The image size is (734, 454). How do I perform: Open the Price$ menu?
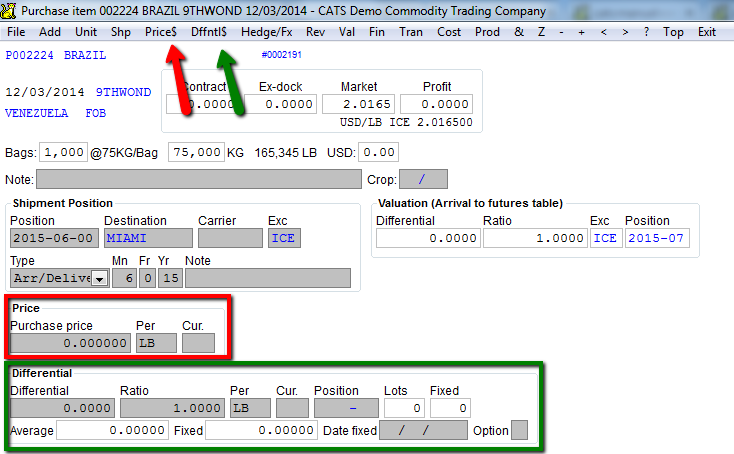(161, 32)
